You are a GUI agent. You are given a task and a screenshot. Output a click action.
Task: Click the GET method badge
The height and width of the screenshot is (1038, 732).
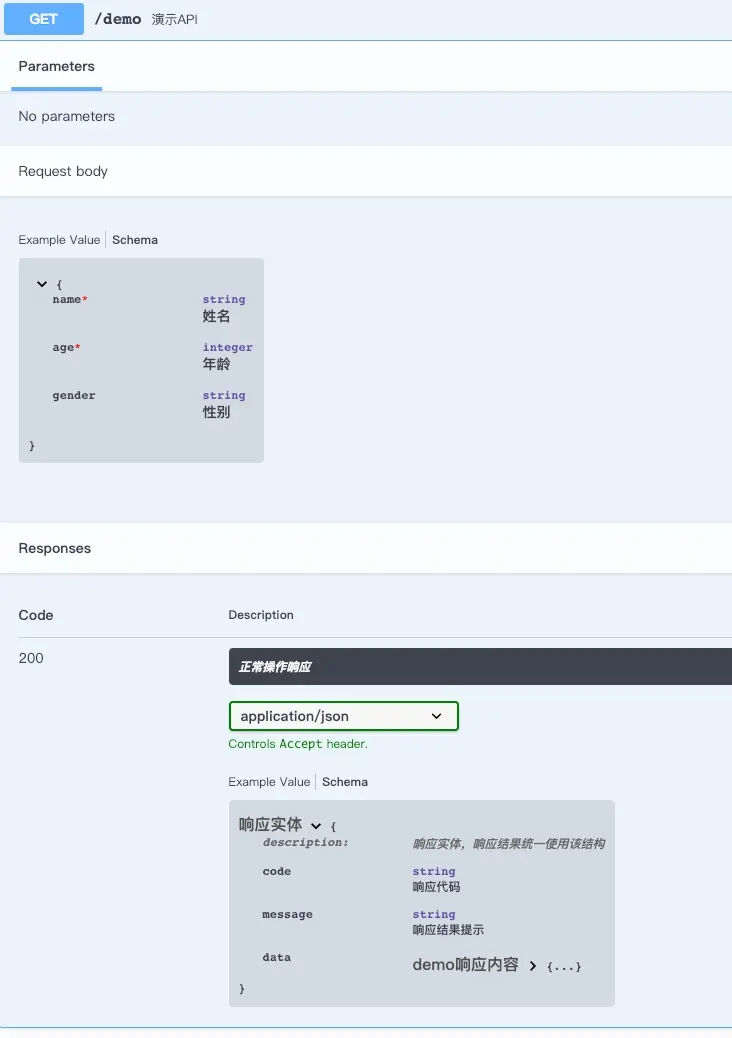[44, 19]
